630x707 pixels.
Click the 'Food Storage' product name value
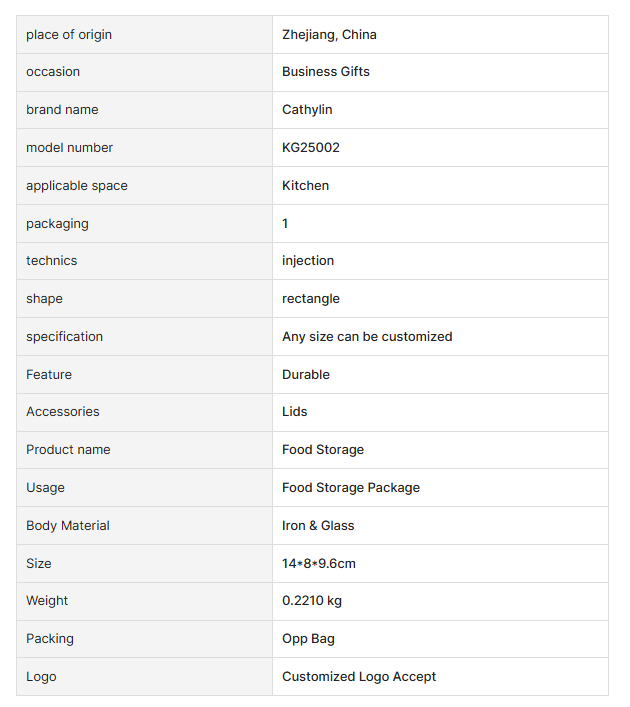(x=322, y=450)
